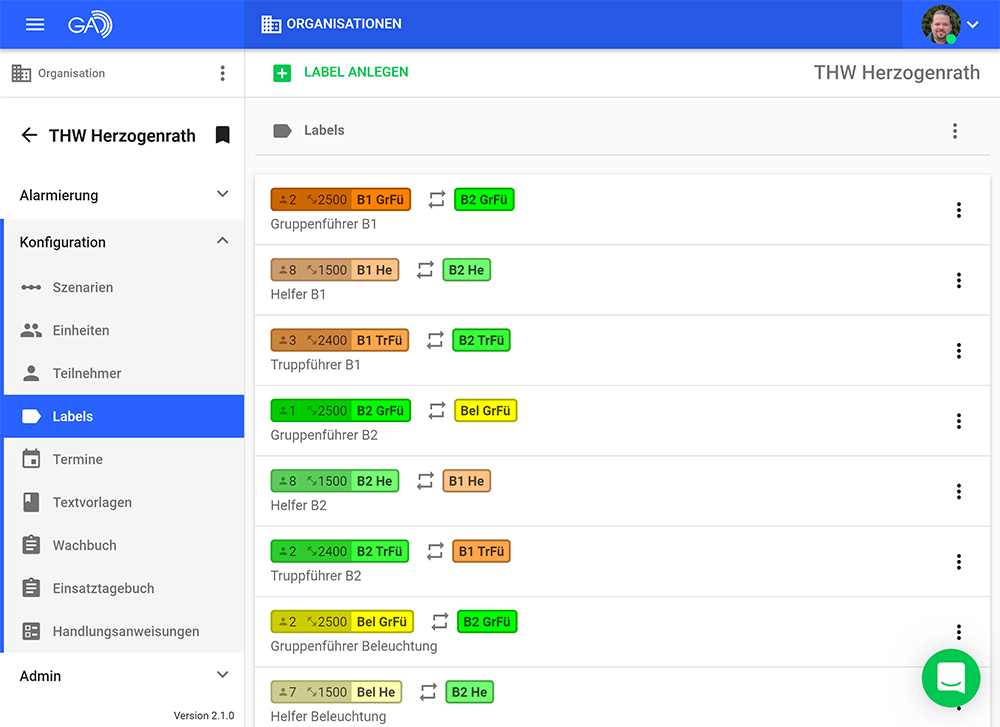The width and height of the screenshot is (1000, 727).
Task: Open Organisation sidebar three-dot menu
Action: point(222,73)
